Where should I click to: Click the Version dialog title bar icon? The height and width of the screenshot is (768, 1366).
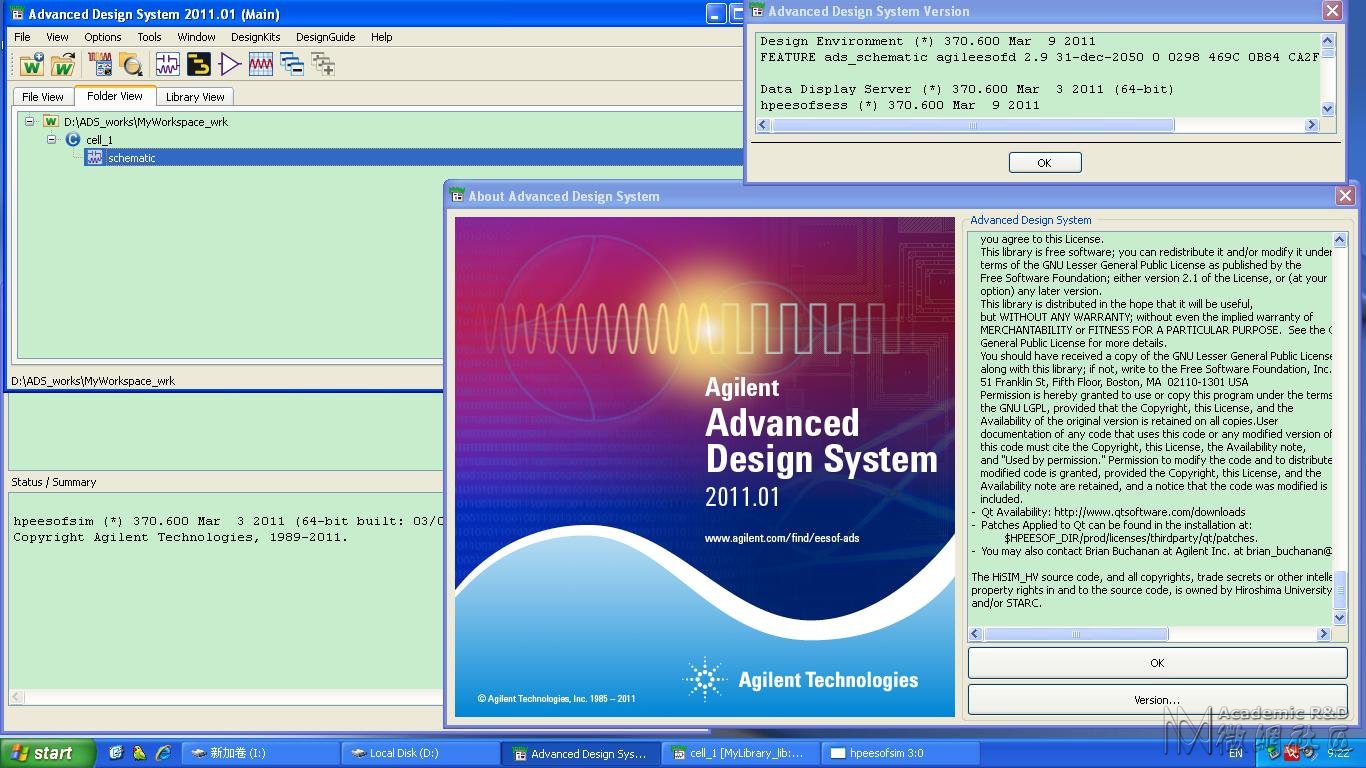[758, 11]
